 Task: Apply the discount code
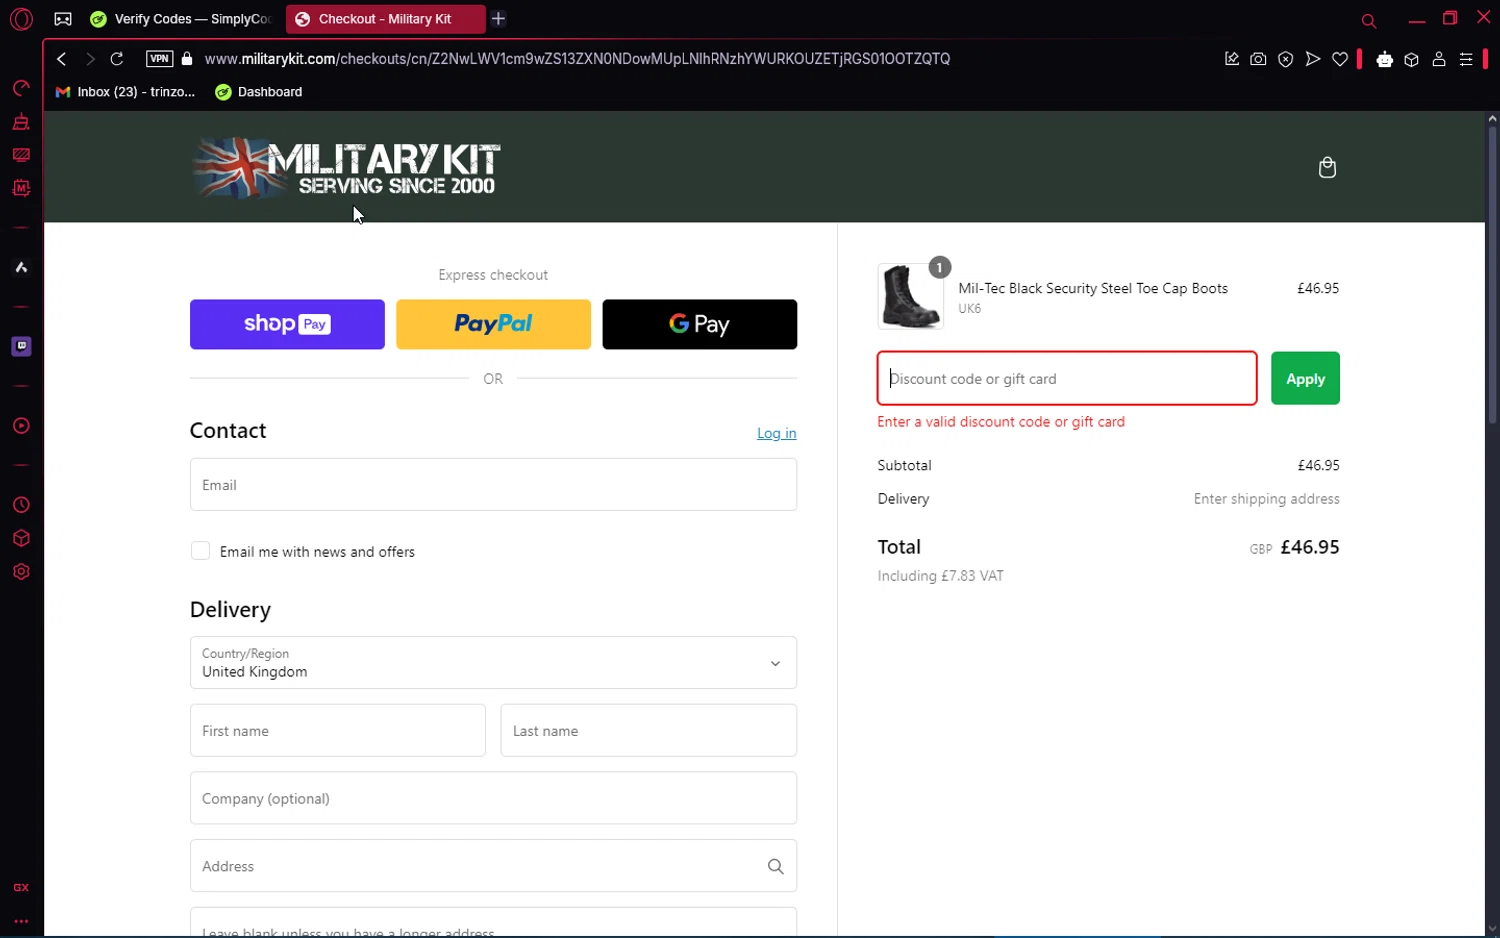1305,379
